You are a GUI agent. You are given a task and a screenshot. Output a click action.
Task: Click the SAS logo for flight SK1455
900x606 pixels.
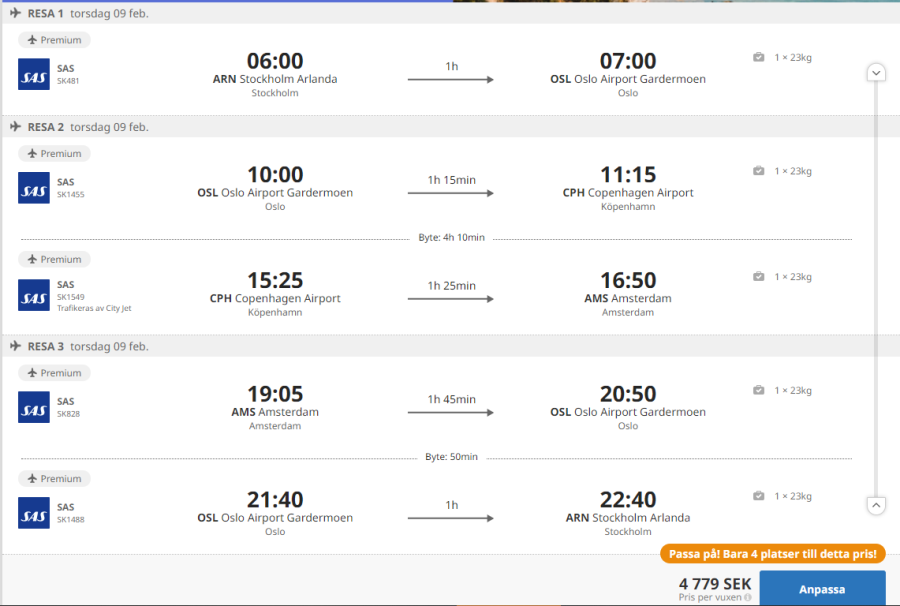33,187
